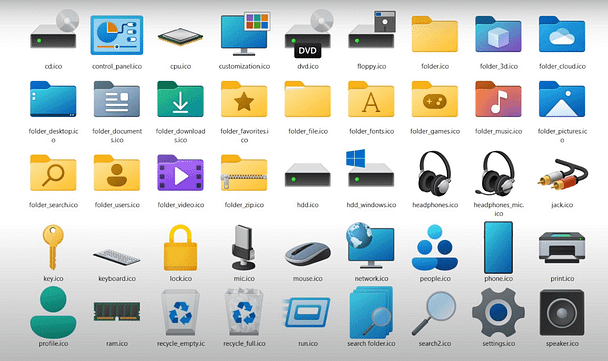Click the hdd_windows.ico drive icon
This screenshot has width=608, height=361.
pos(370,168)
